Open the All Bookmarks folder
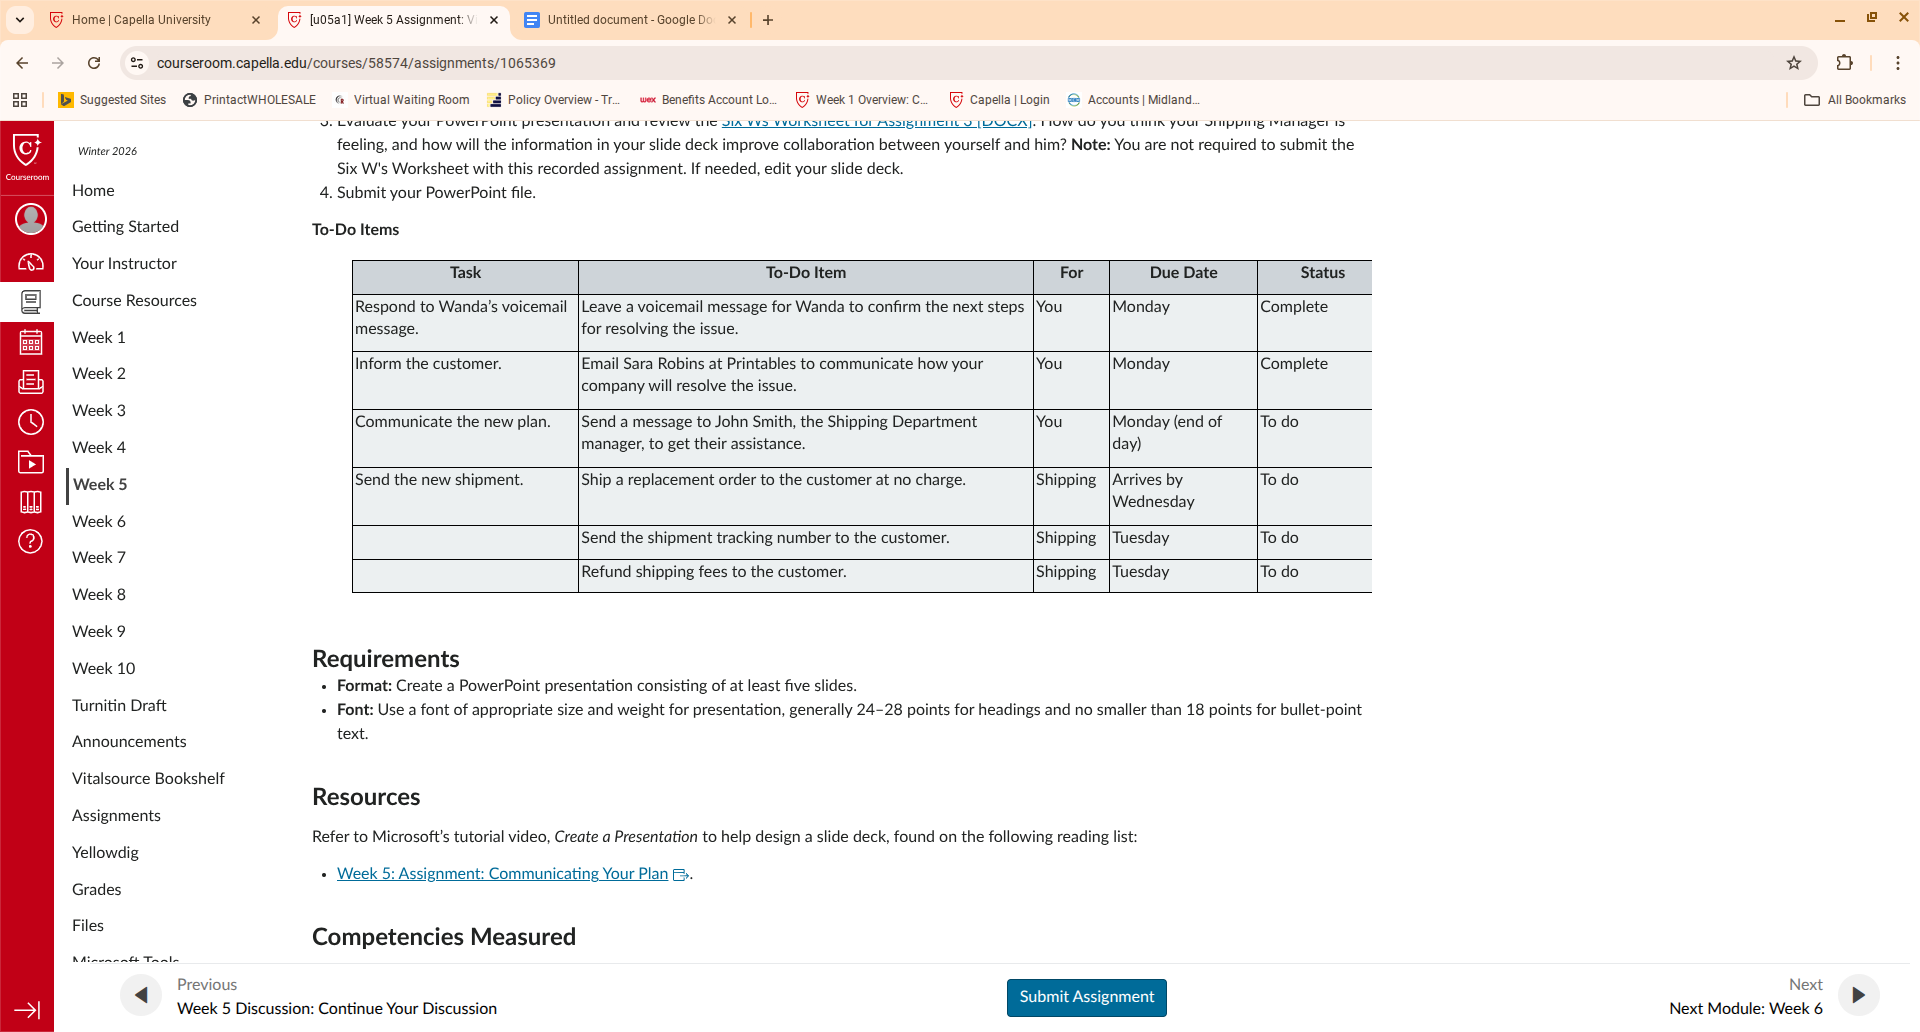This screenshot has height=1032, width=1920. (1855, 100)
